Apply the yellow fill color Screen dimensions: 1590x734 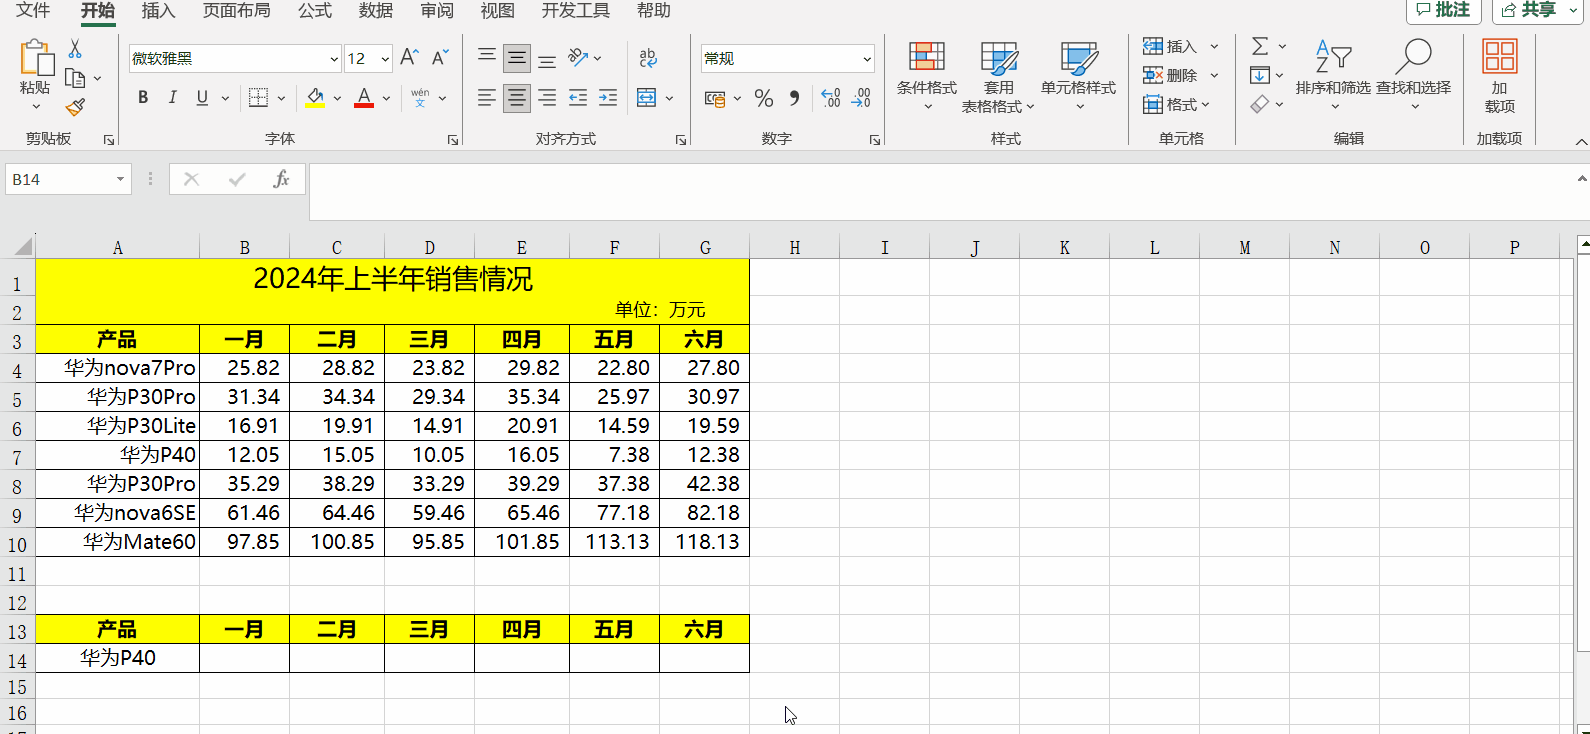pyautogui.click(x=315, y=97)
